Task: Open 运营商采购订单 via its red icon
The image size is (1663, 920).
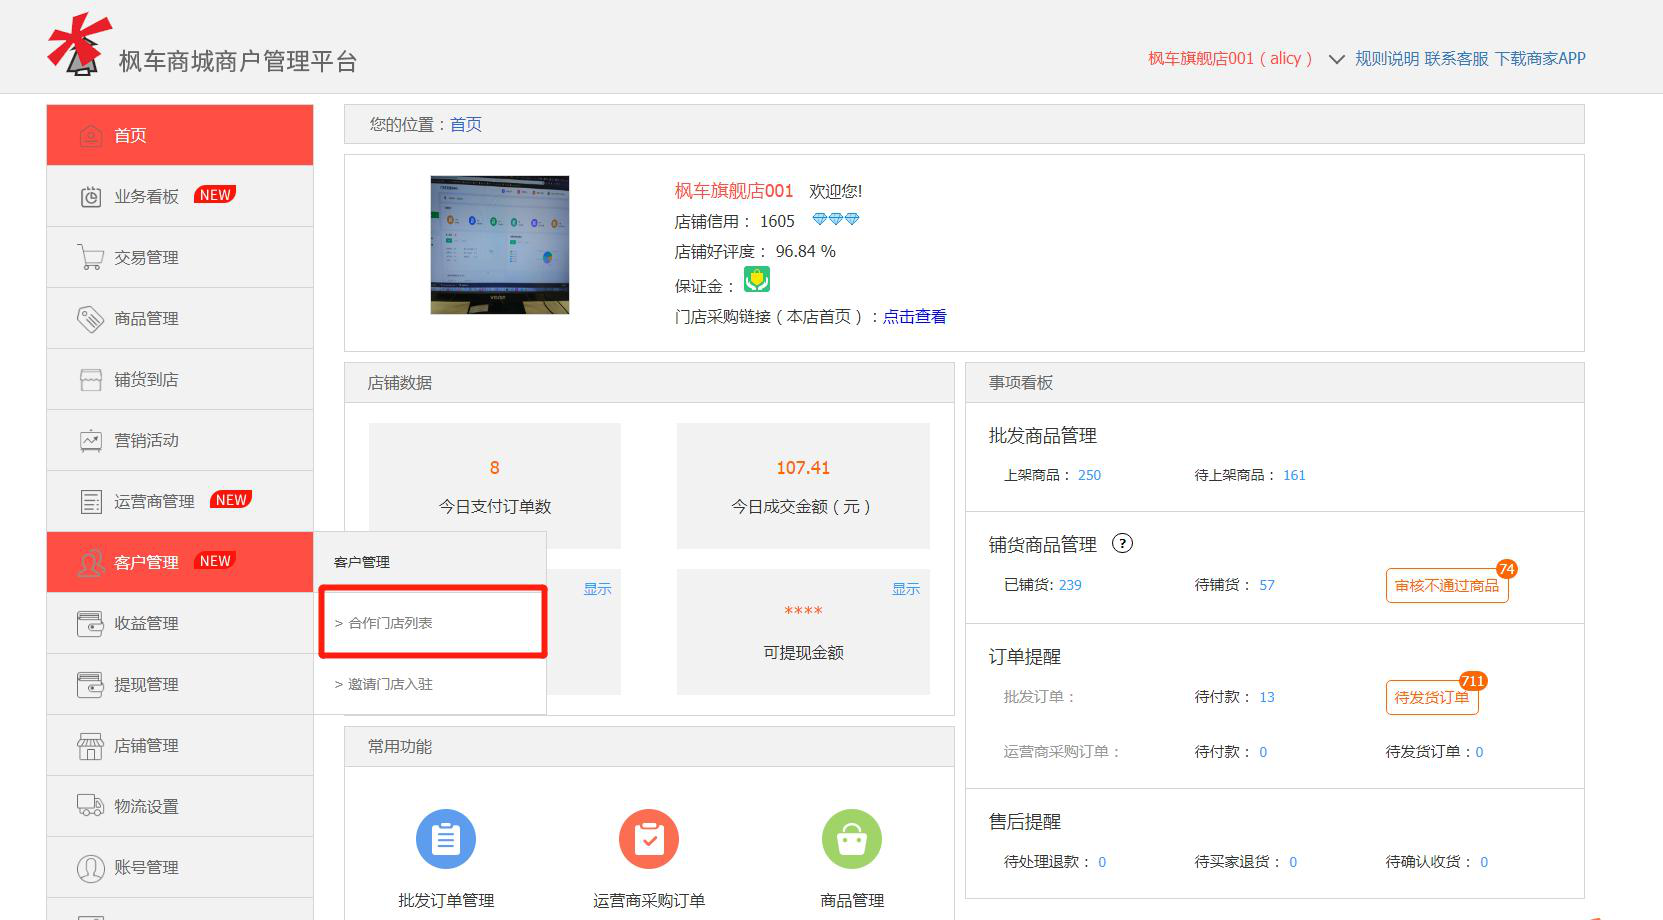Action: point(648,838)
